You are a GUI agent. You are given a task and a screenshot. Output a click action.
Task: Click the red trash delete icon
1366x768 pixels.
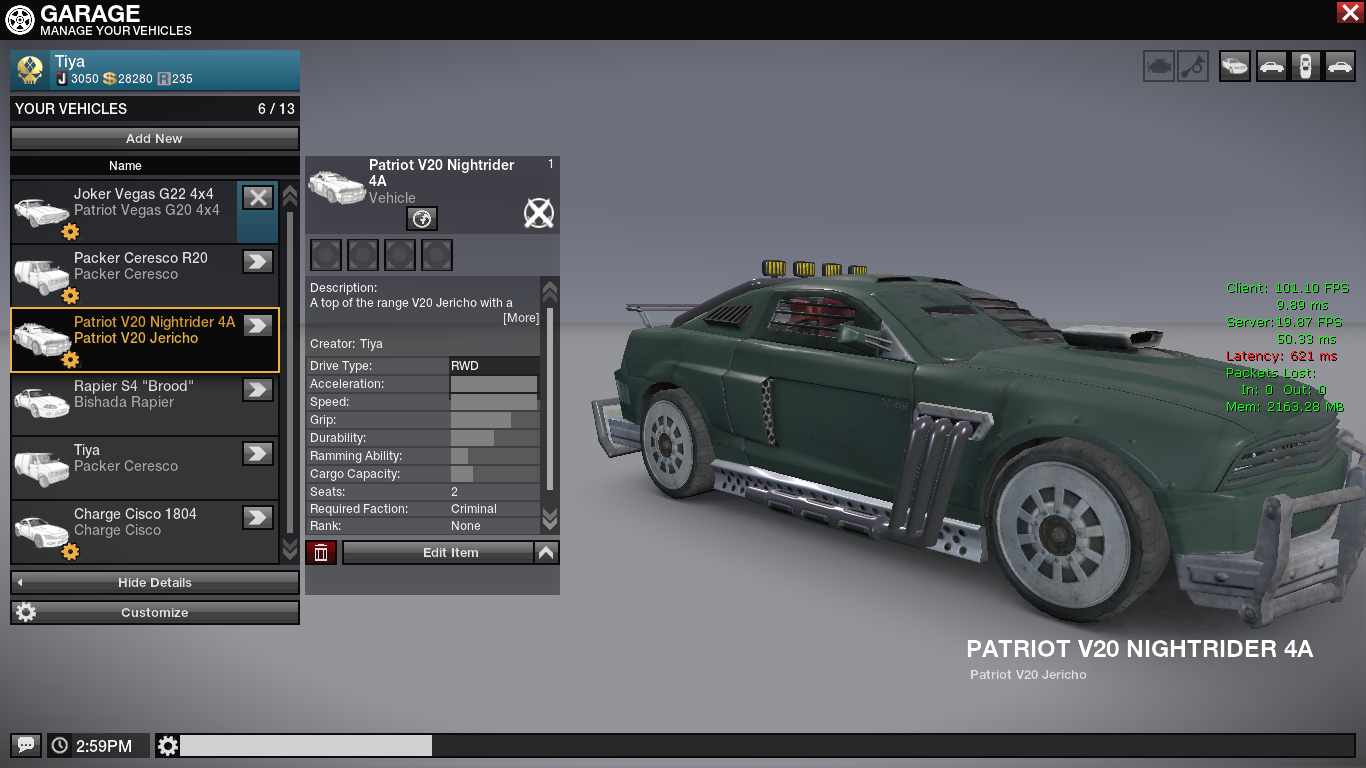tap(321, 553)
